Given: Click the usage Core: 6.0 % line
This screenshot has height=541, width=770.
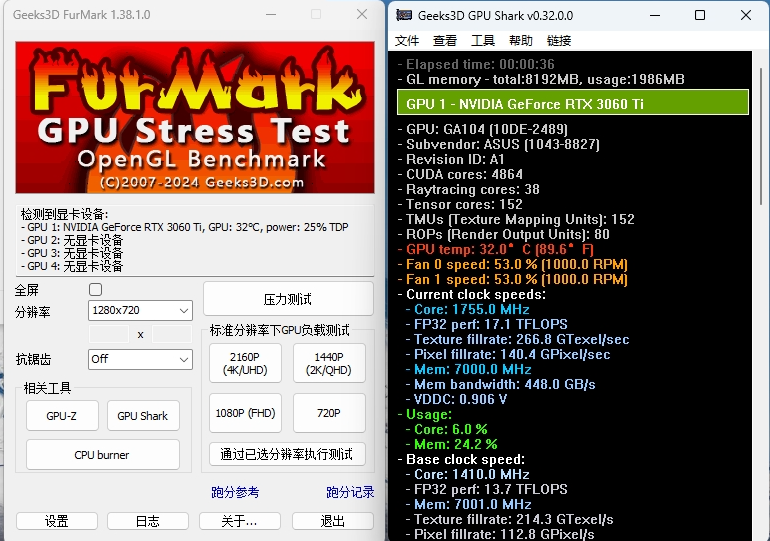Looking at the screenshot, I should 446,429.
